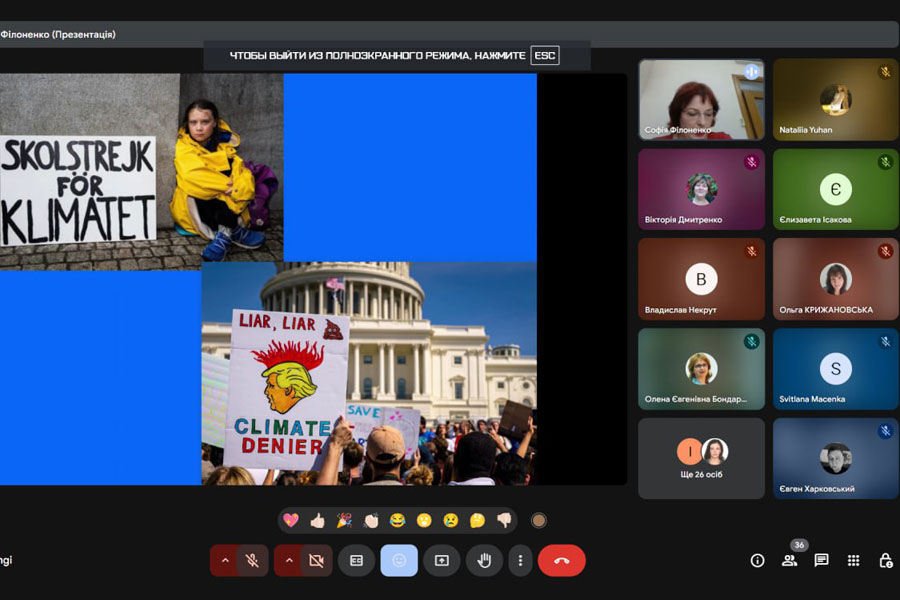This screenshot has height=600, width=900.
Task: Click the speaking indicator on Софія's tile
Action: [752, 72]
